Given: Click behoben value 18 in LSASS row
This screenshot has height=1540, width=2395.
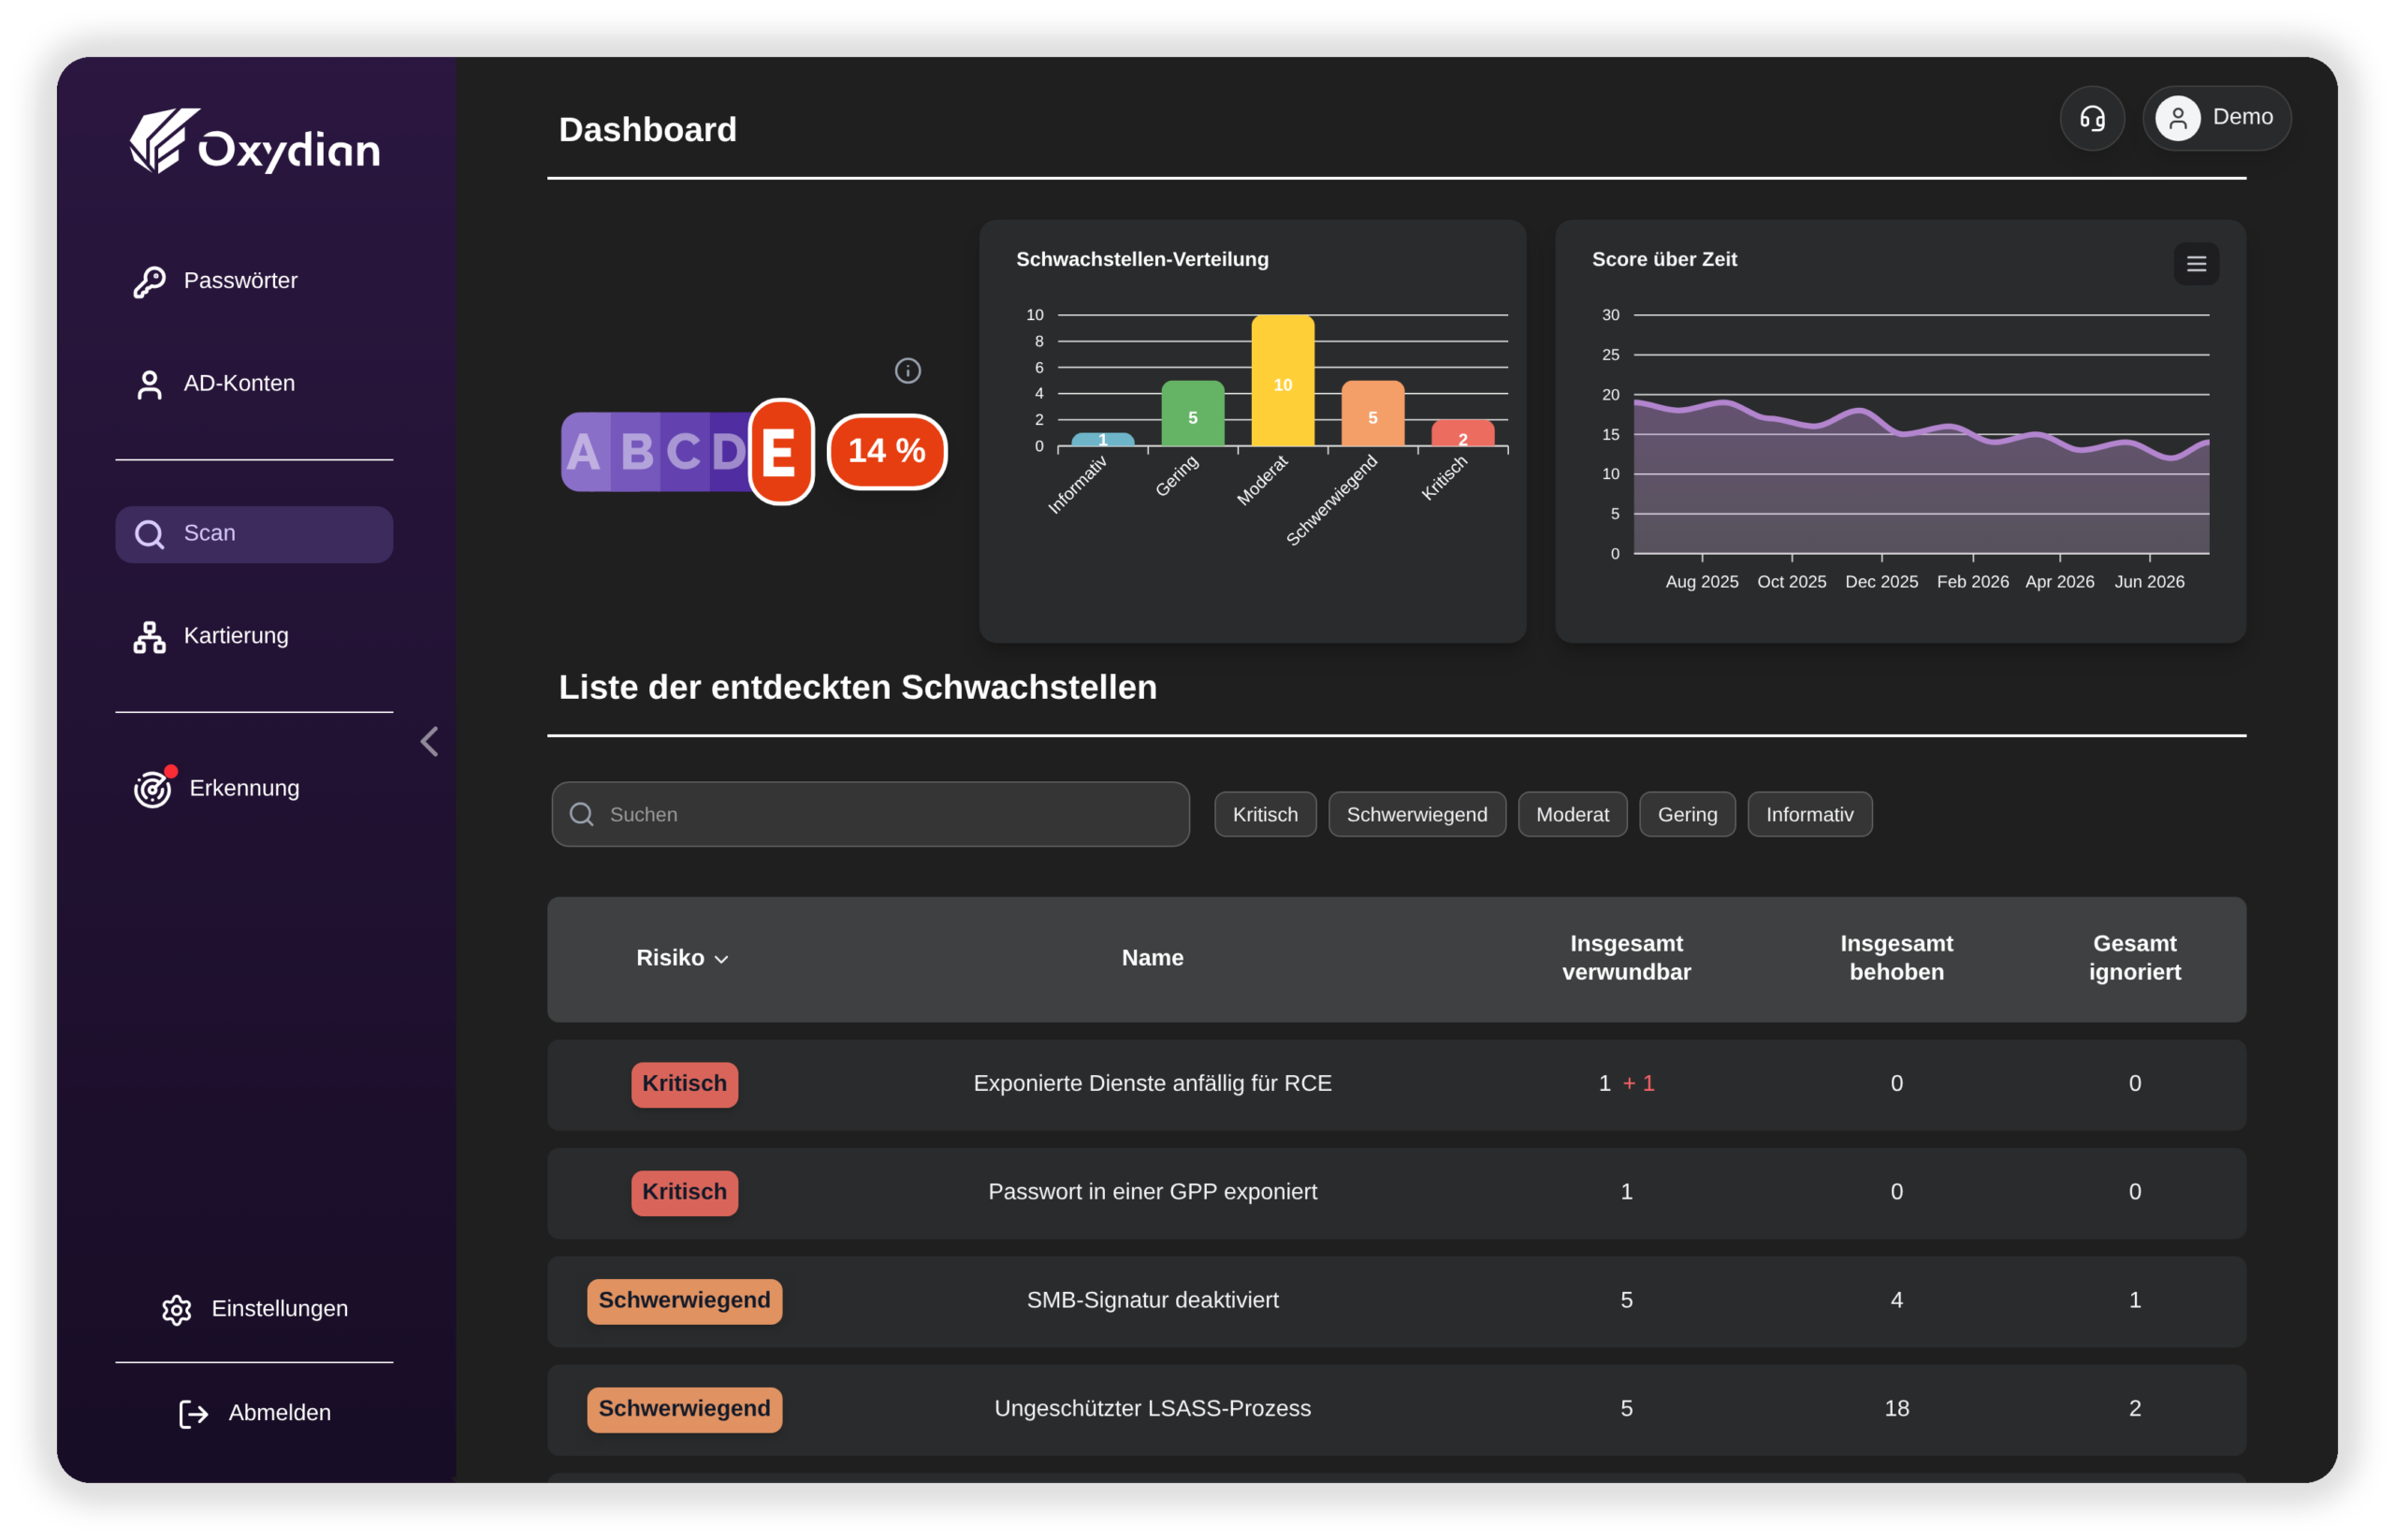Looking at the screenshot, I should (1896, 1409).
